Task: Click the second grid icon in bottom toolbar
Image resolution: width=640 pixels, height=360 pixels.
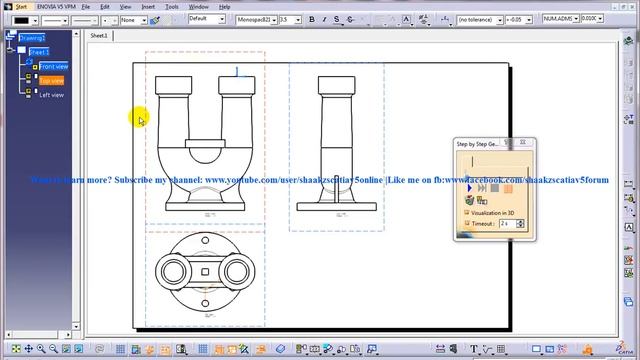Action: point(203,349)
